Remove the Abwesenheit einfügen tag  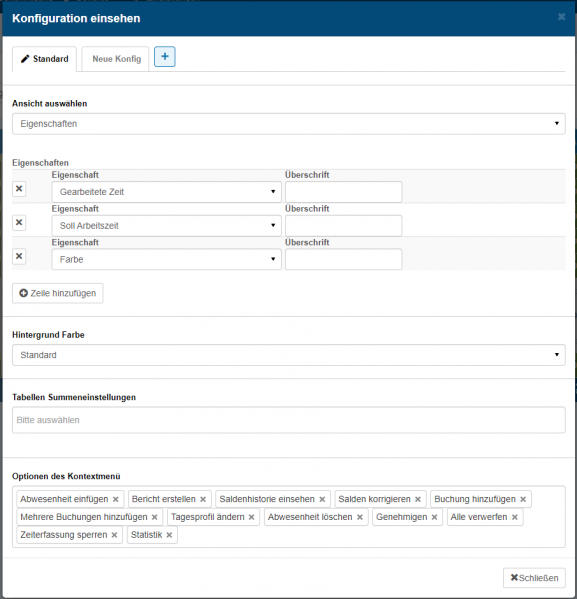point(115,499)
